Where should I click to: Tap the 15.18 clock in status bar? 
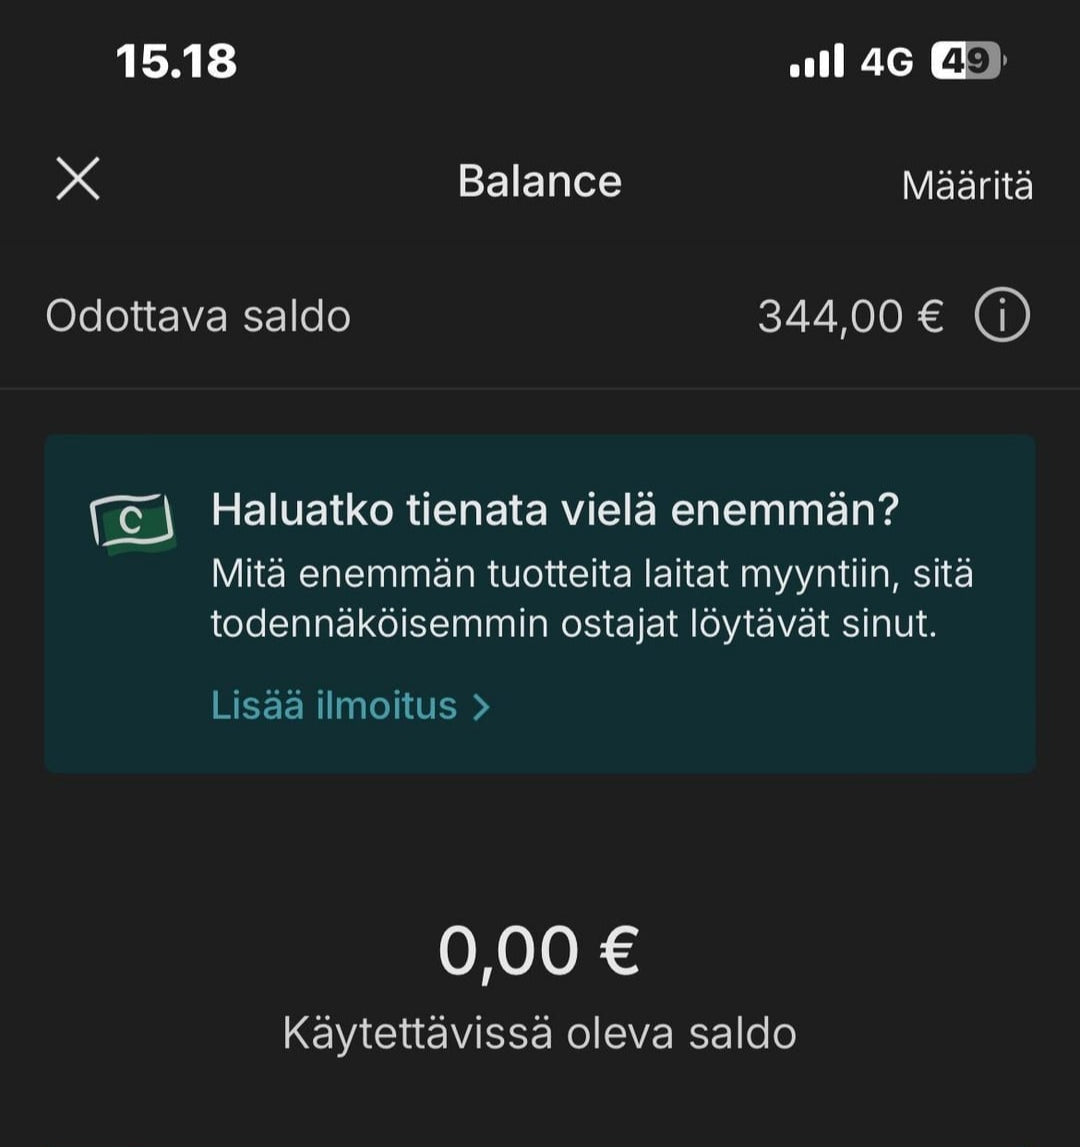[177, 62]
